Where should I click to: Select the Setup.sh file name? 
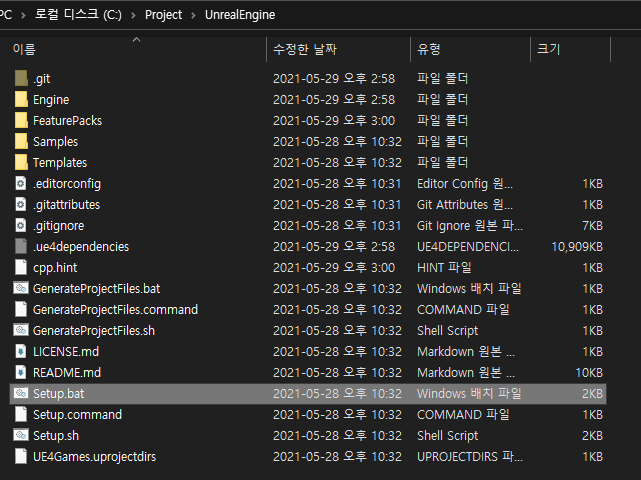pos(56,436)
